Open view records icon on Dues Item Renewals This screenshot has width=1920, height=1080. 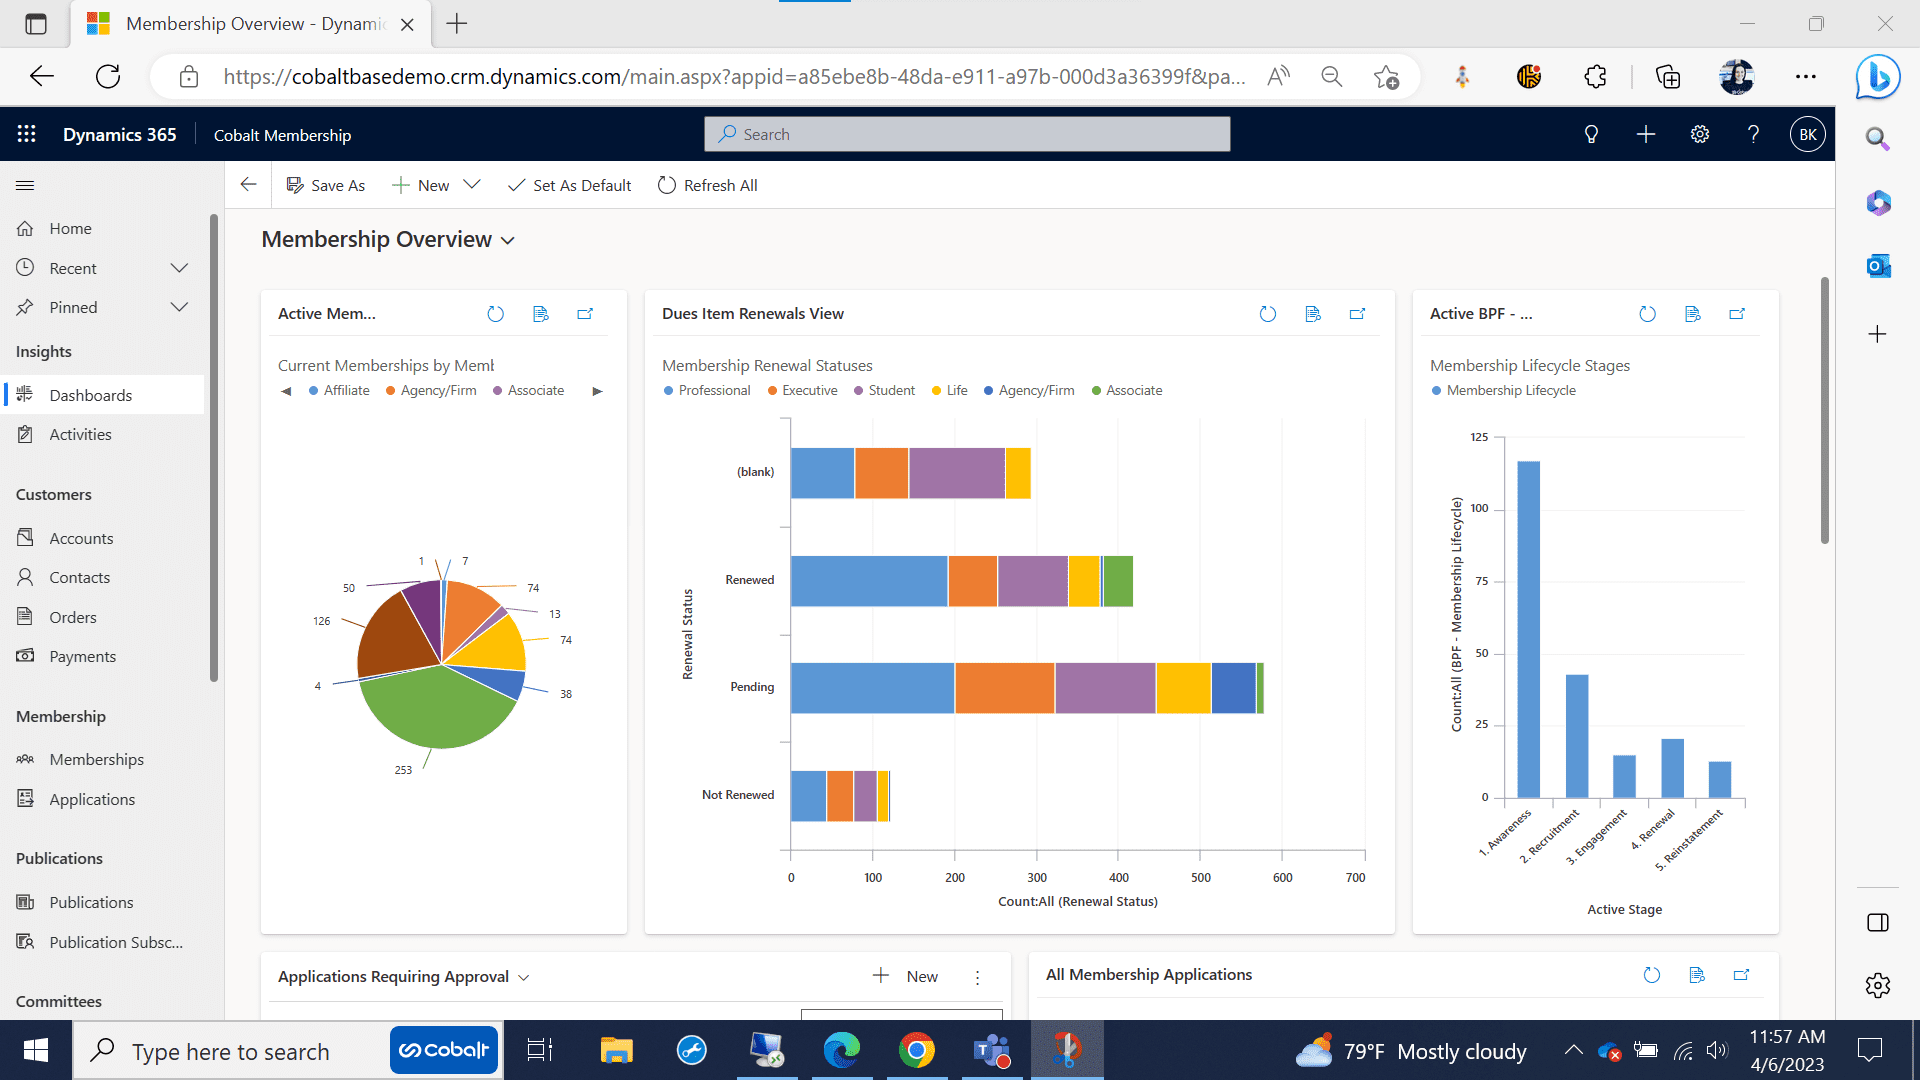(x=1313, y=313)
